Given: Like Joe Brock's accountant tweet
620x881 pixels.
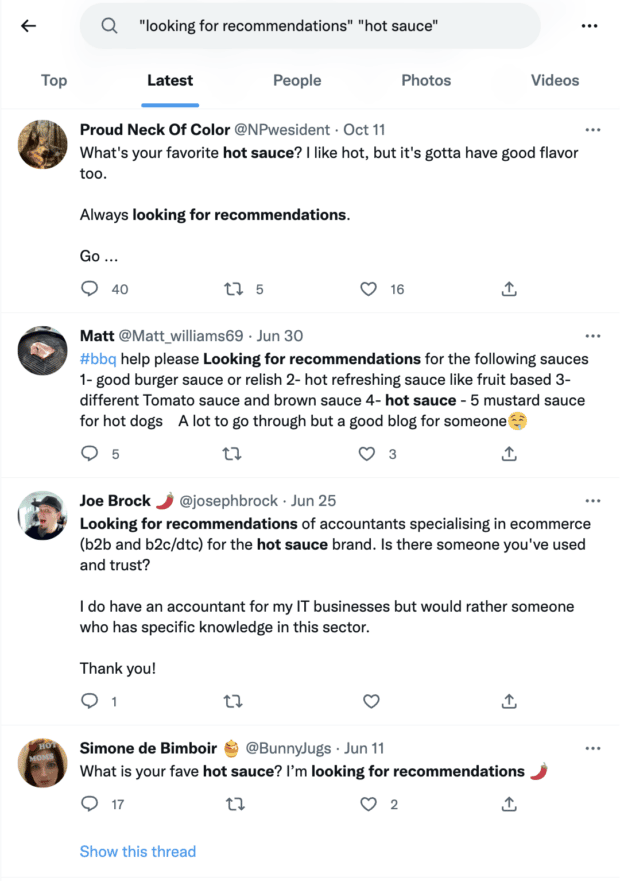Looking at the screenshot, I should coord(371,701).
